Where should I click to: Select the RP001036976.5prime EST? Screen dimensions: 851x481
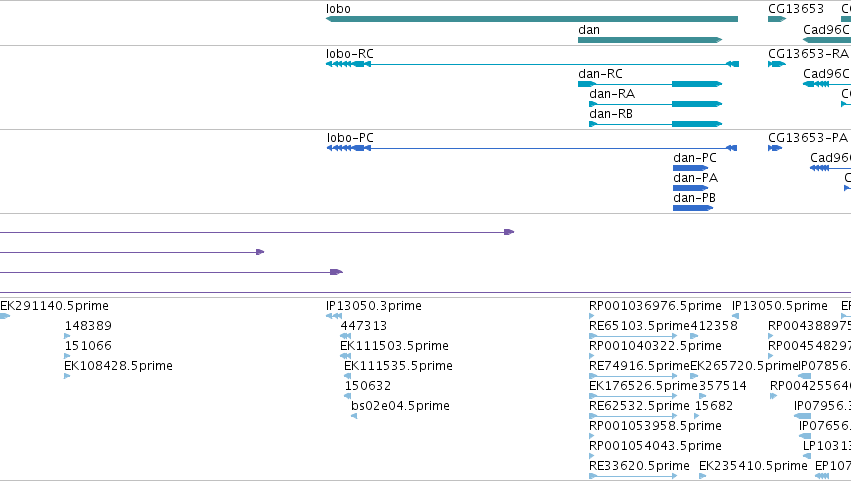coord(655,306)
